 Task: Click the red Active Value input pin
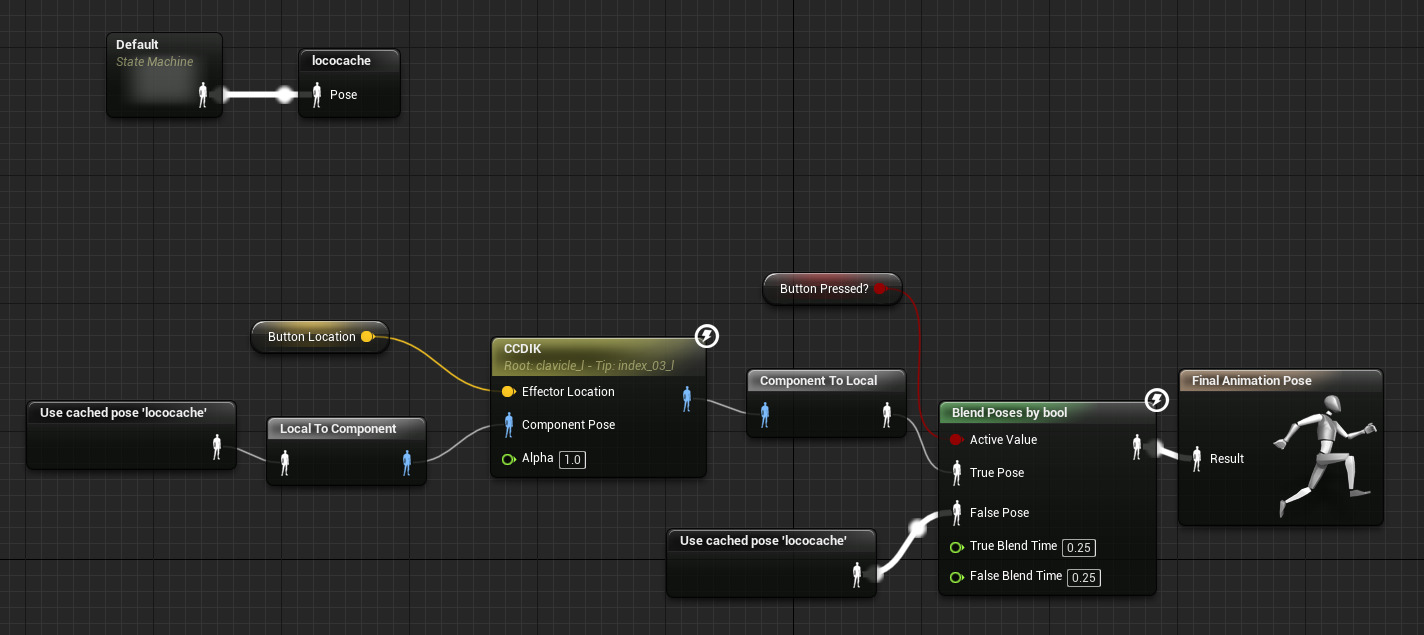956,440
